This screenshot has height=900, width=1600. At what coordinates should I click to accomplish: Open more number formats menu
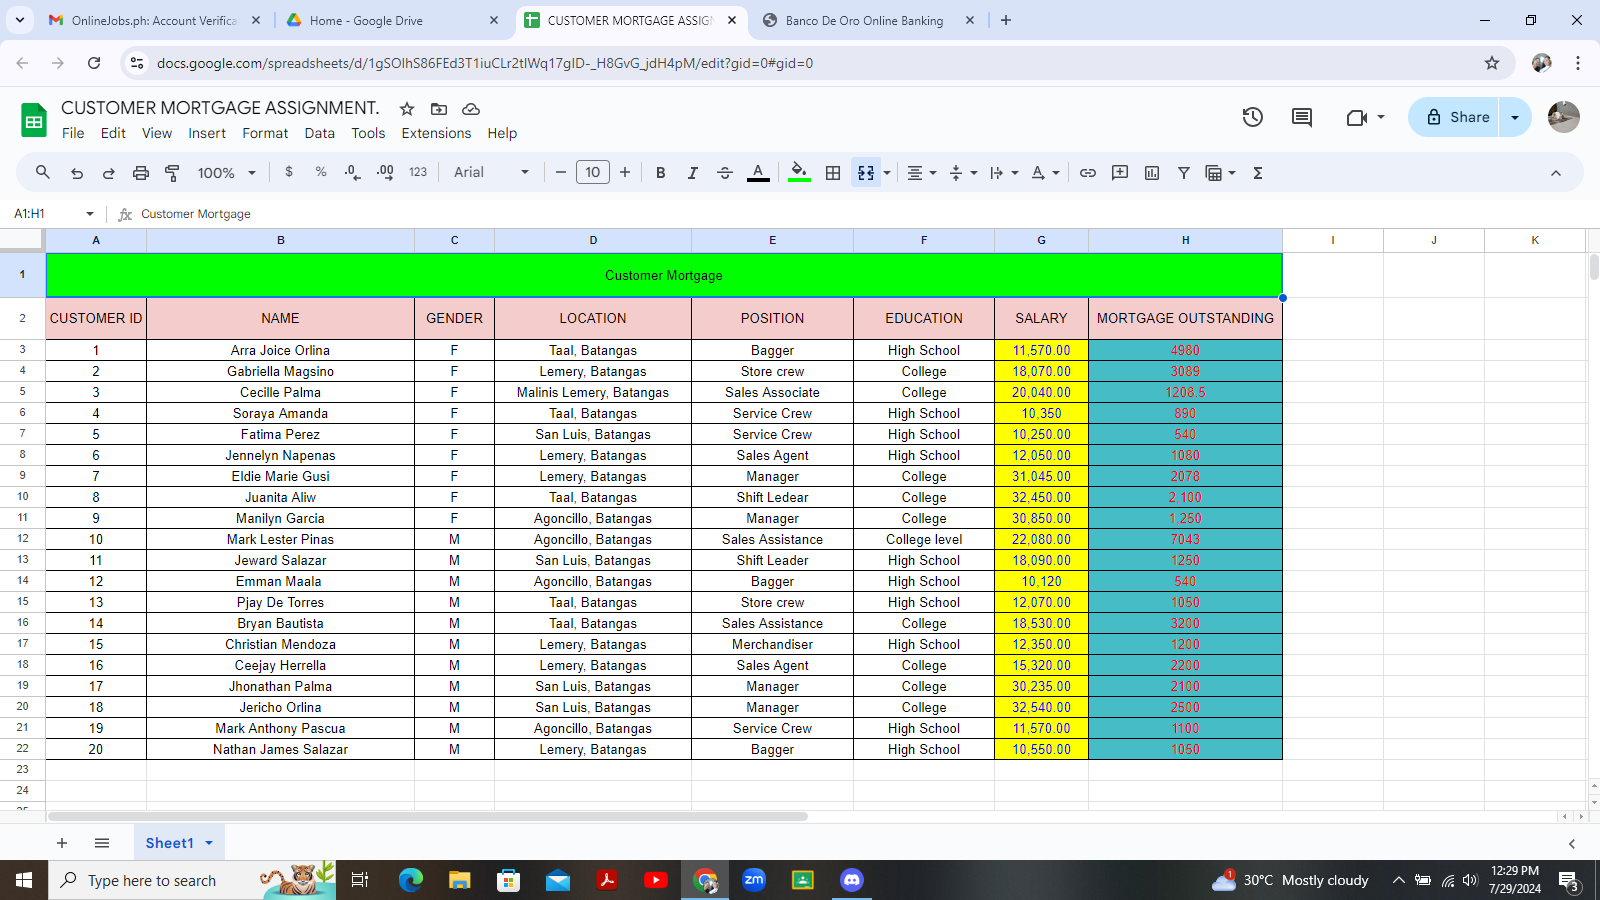point(418,172)
